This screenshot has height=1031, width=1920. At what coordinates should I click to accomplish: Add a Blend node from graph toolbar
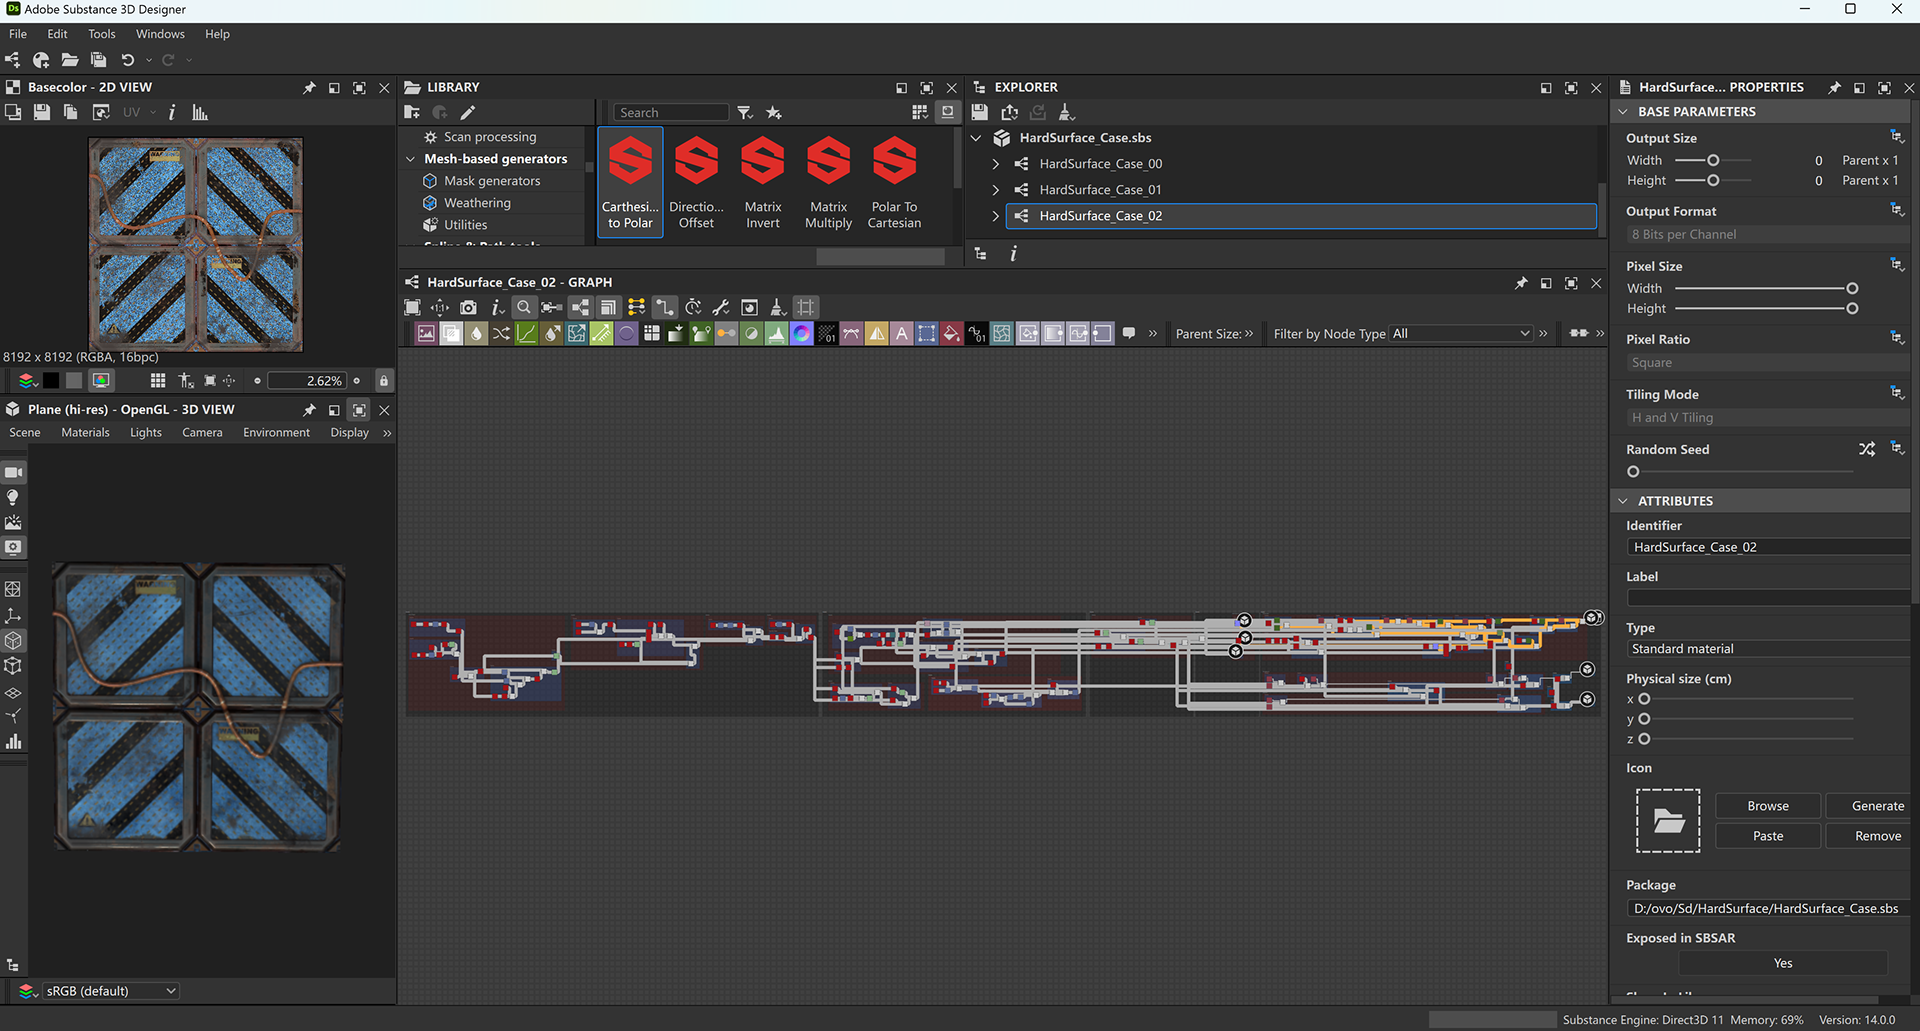pyautogui.click(x=452, y=334)
